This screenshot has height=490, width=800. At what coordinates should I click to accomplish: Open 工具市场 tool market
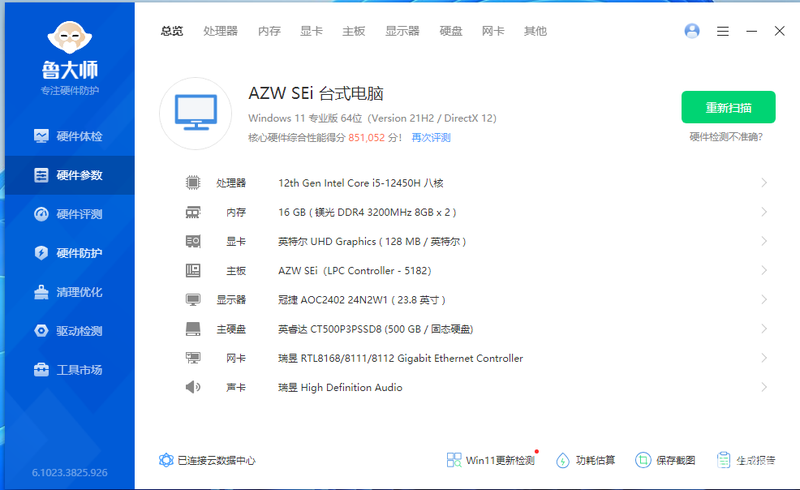click(69, 370)
